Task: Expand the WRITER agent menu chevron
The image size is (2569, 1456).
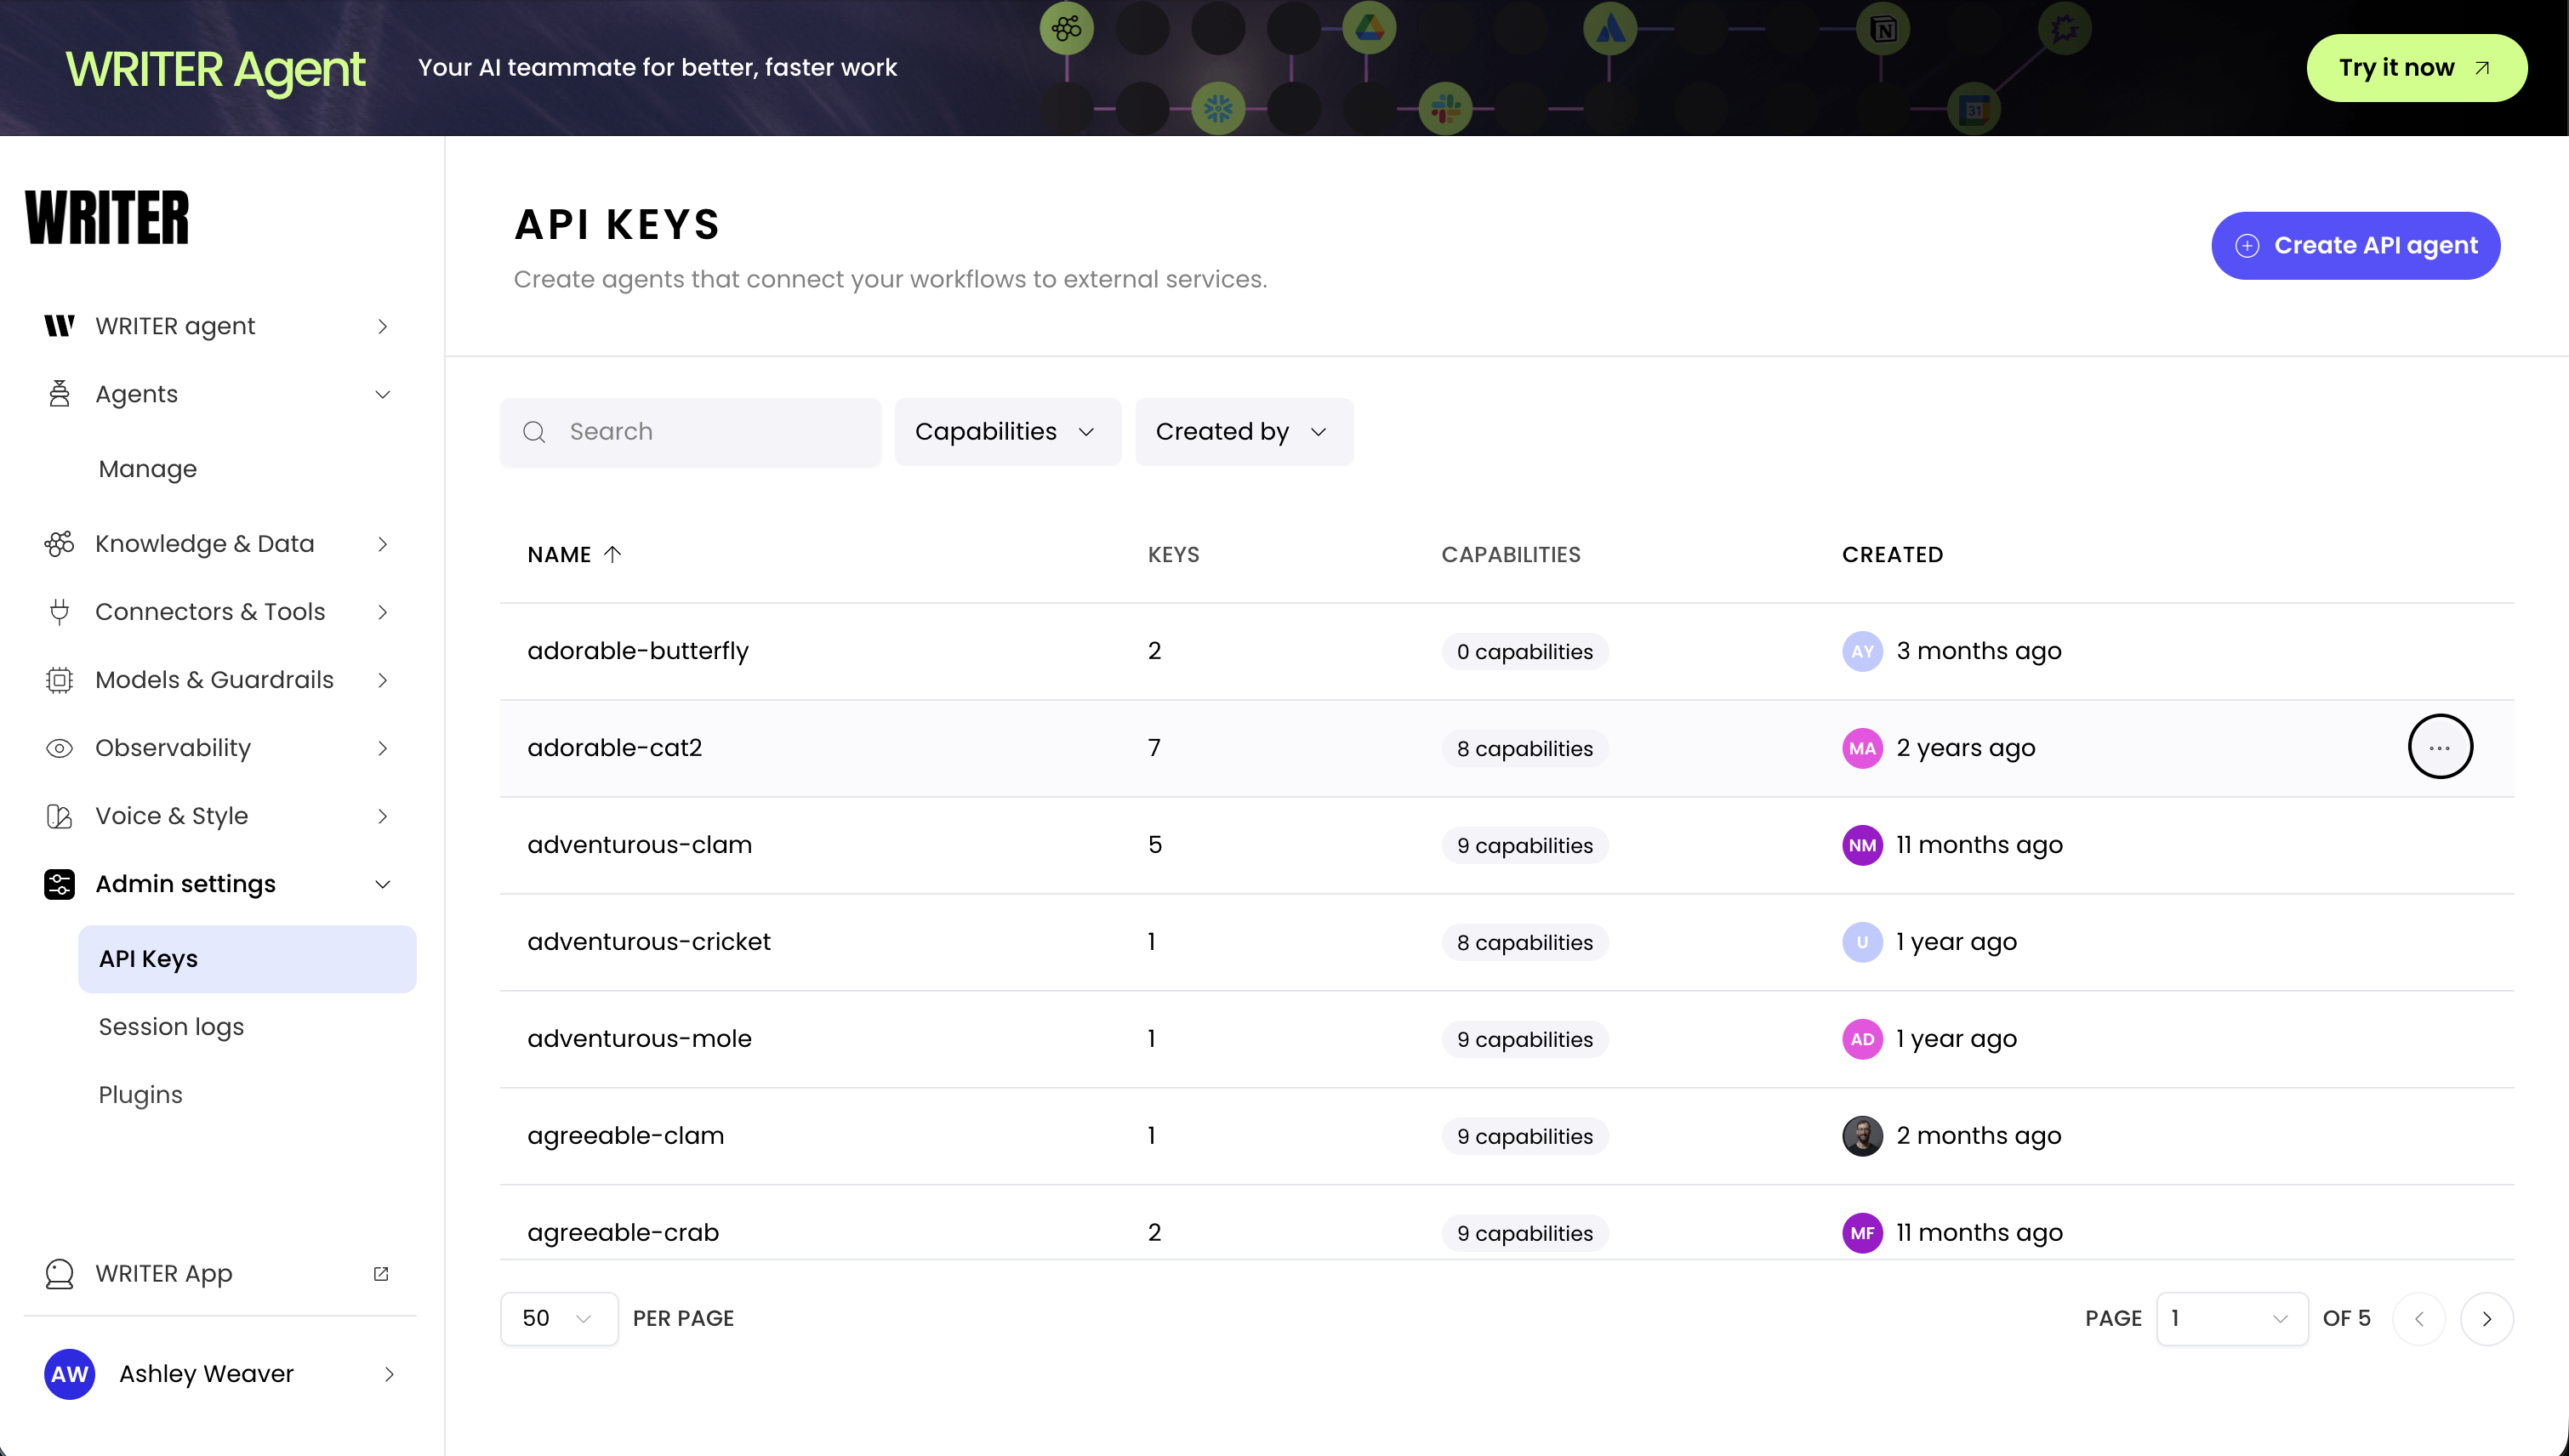Action: (x=382, y=326)
